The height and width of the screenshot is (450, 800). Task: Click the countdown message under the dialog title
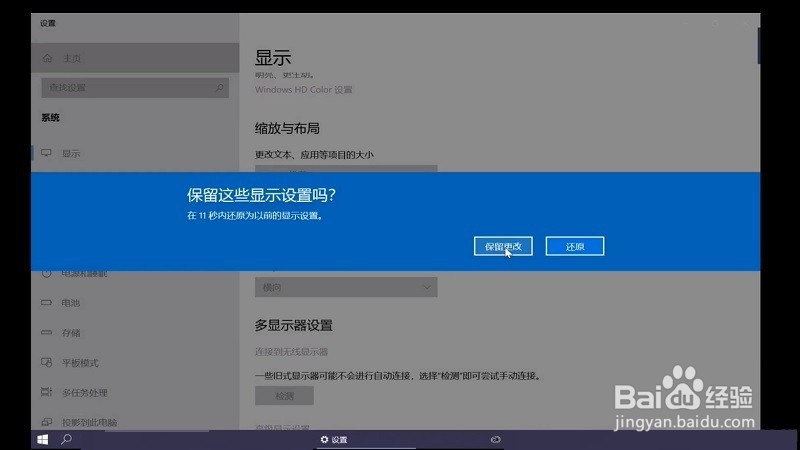pyautogui.click(x=255, y=216)
